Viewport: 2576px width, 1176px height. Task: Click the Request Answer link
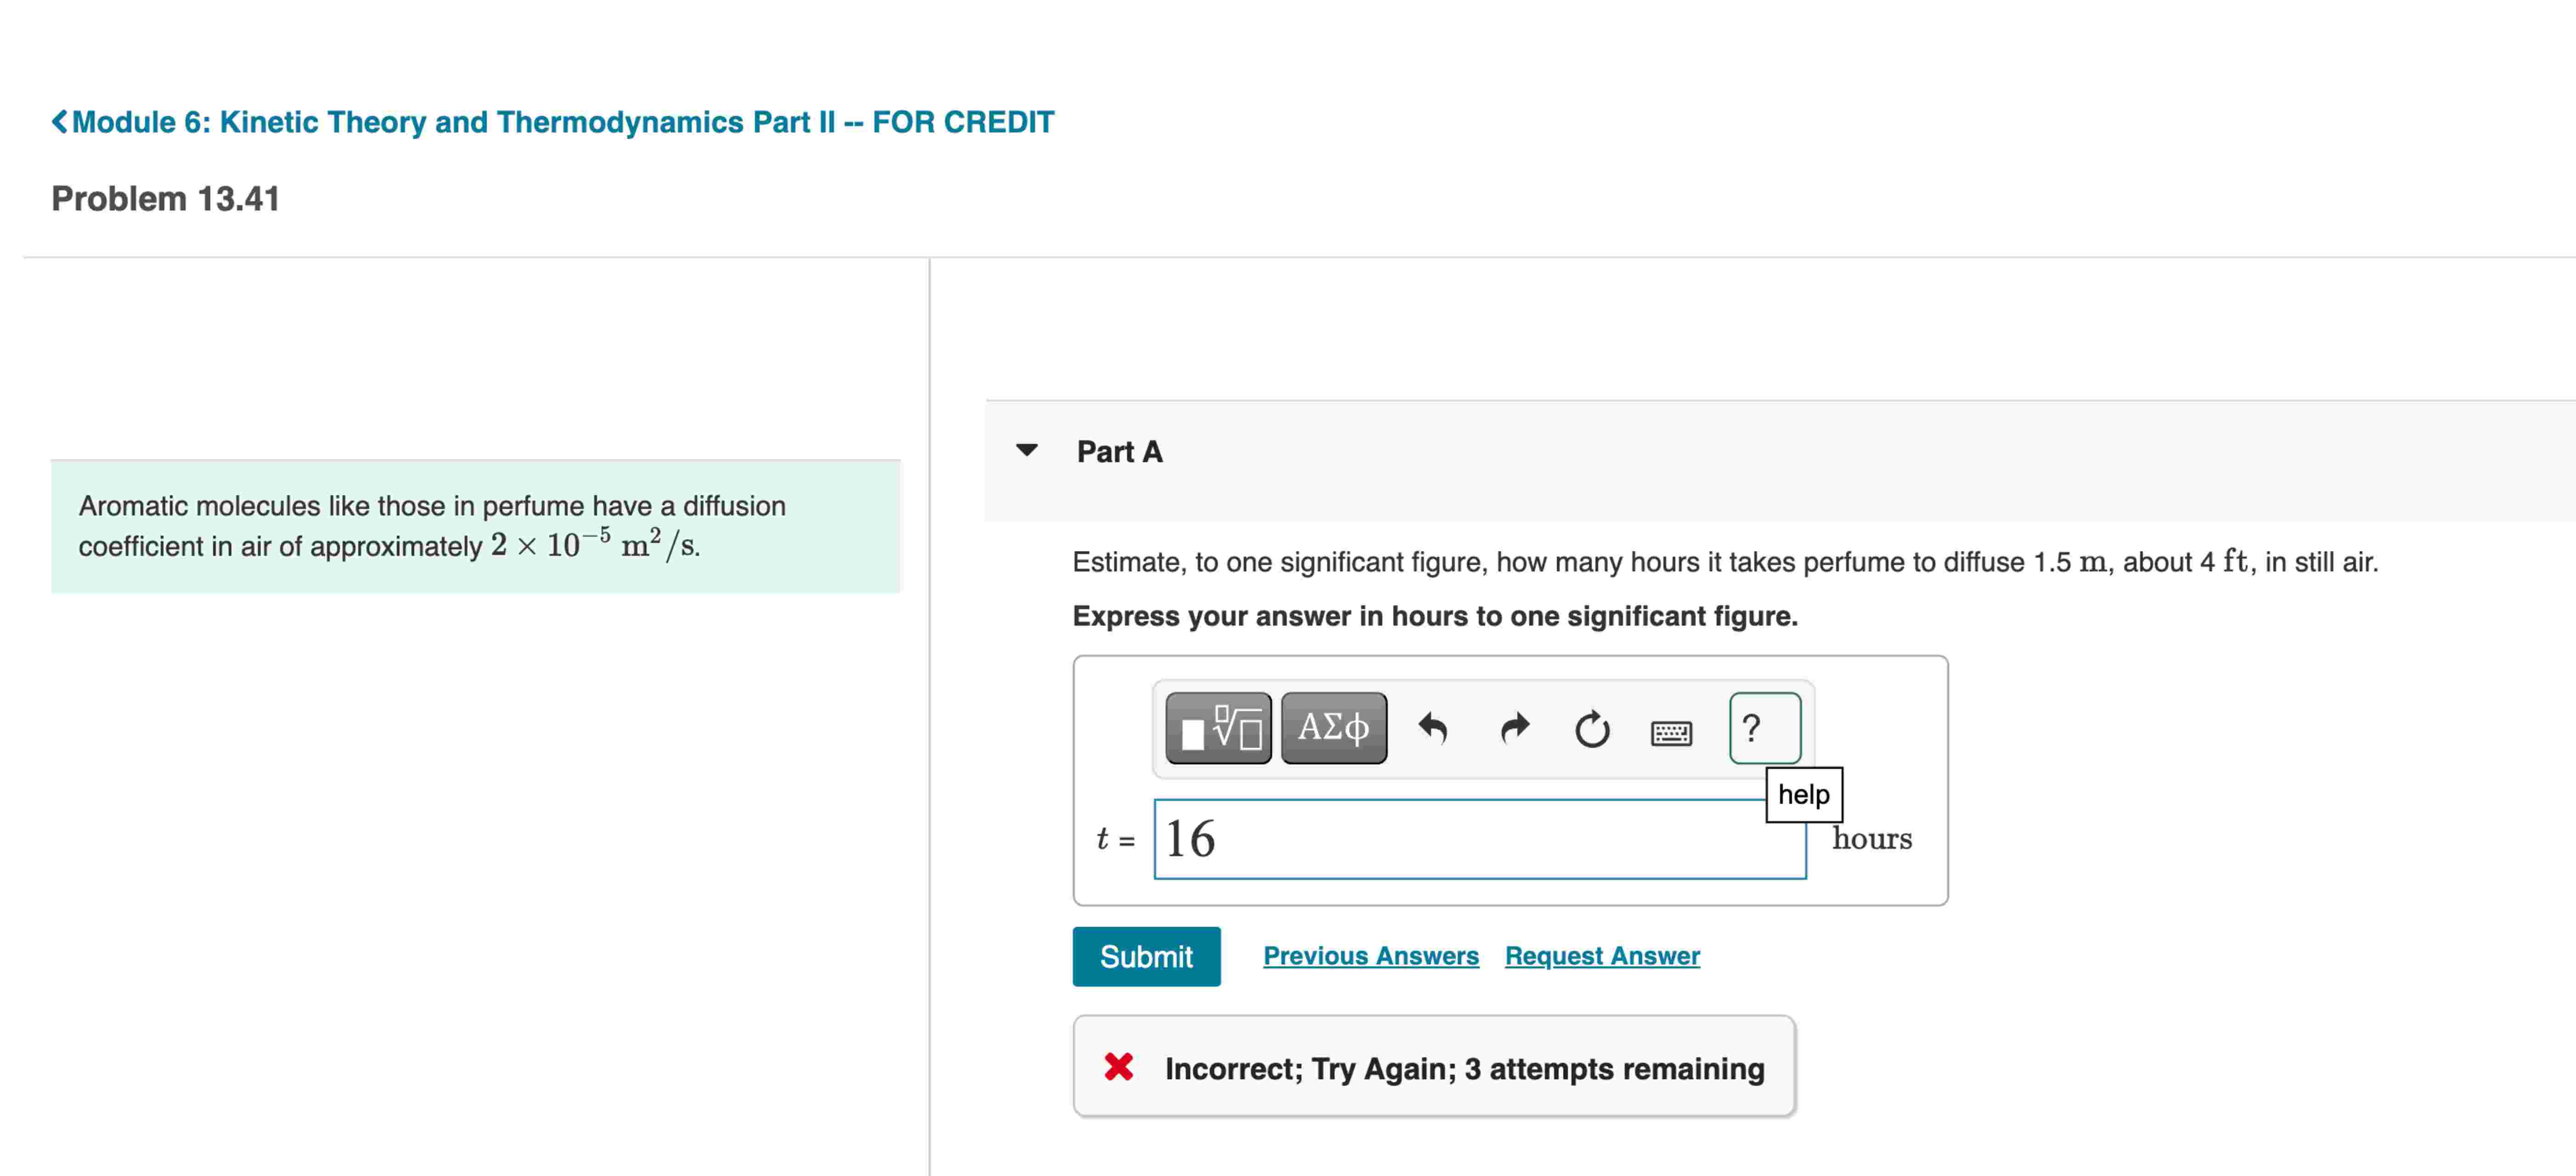[x=1601, y=956]
